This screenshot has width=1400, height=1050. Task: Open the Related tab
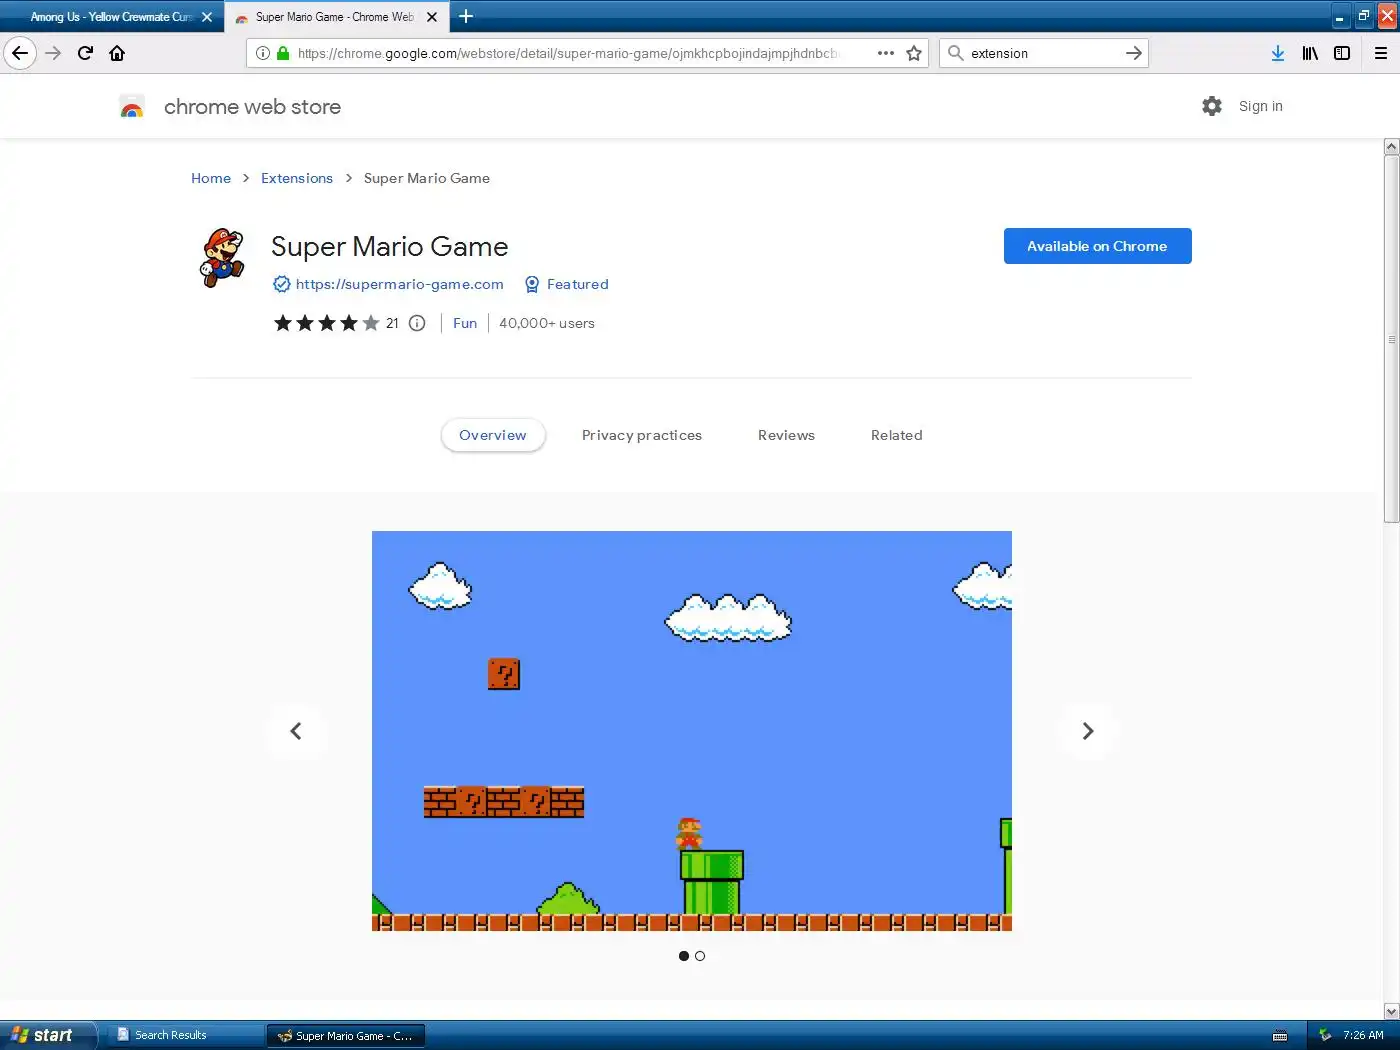897,435
